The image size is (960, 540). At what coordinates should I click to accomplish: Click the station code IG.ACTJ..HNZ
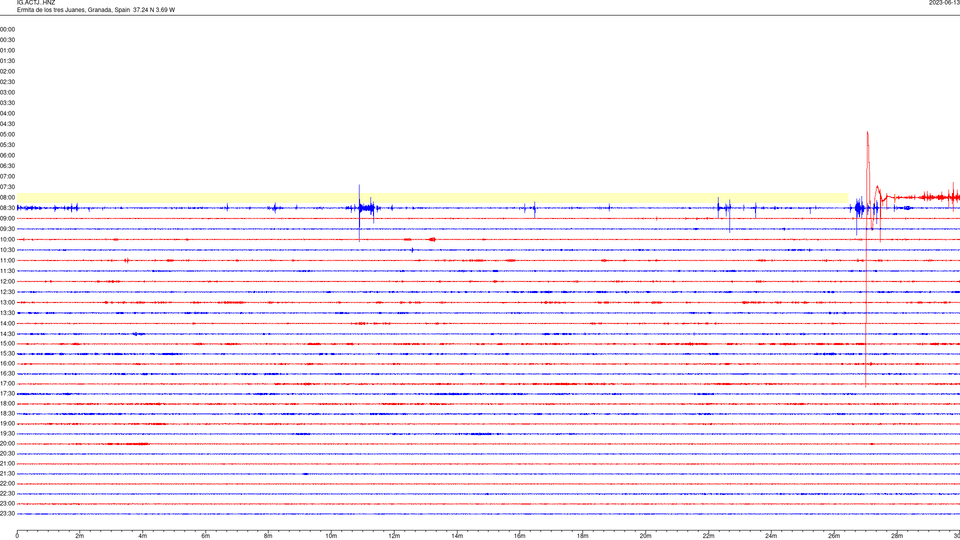[x=36, y=3]
